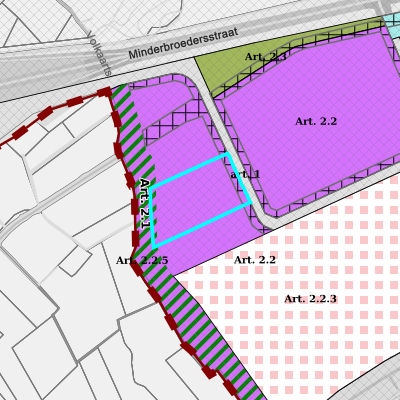Screen dimensions: 400x400
Task: Click the Art. 2.2.3 label
Action: tap(310, 299)
